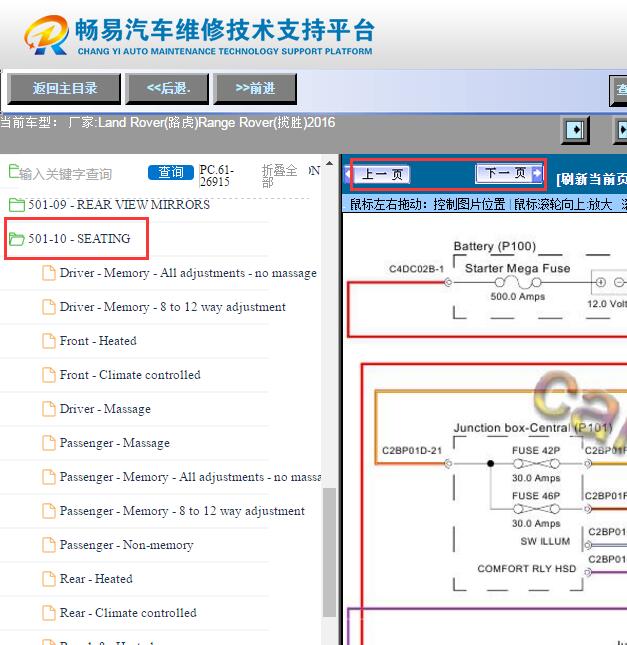
Task: Go forward with the >>前进 button
Action: [255, 88]
